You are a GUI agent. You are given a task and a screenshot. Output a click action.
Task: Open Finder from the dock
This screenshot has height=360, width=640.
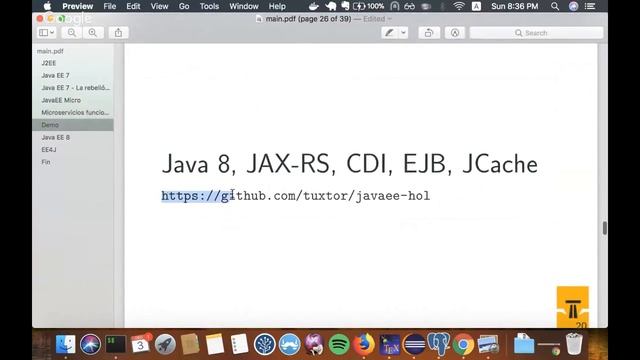(65, 344)
